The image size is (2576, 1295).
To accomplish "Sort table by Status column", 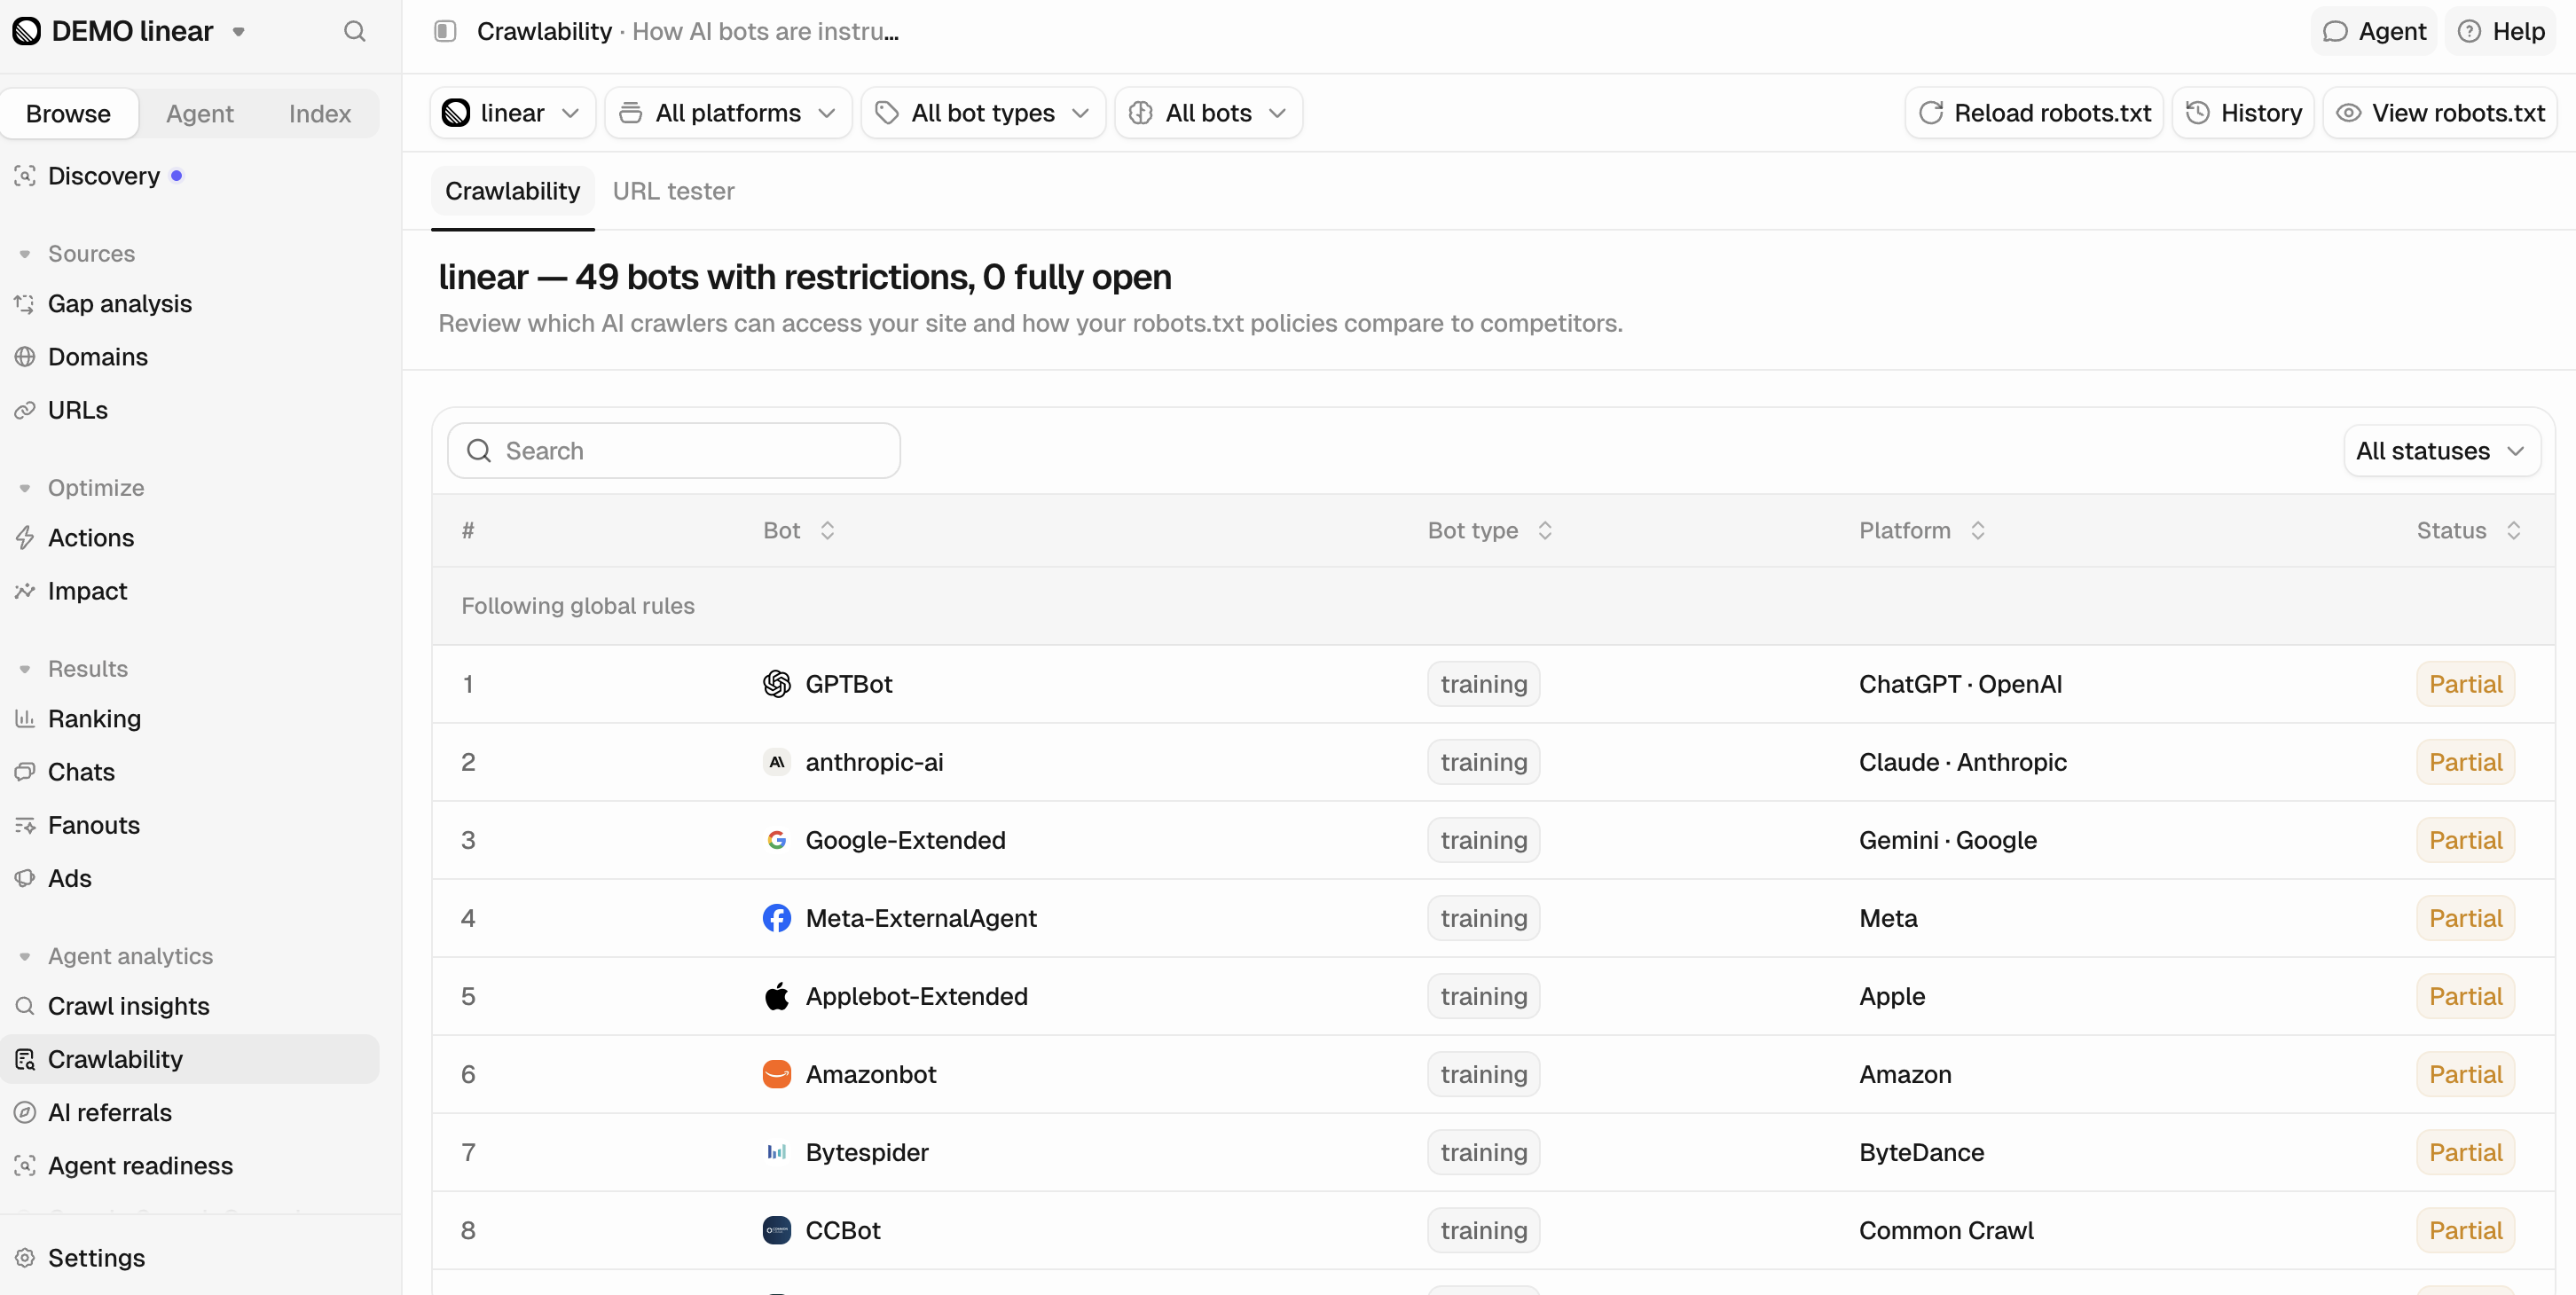I will click(x=2469, y=530).
